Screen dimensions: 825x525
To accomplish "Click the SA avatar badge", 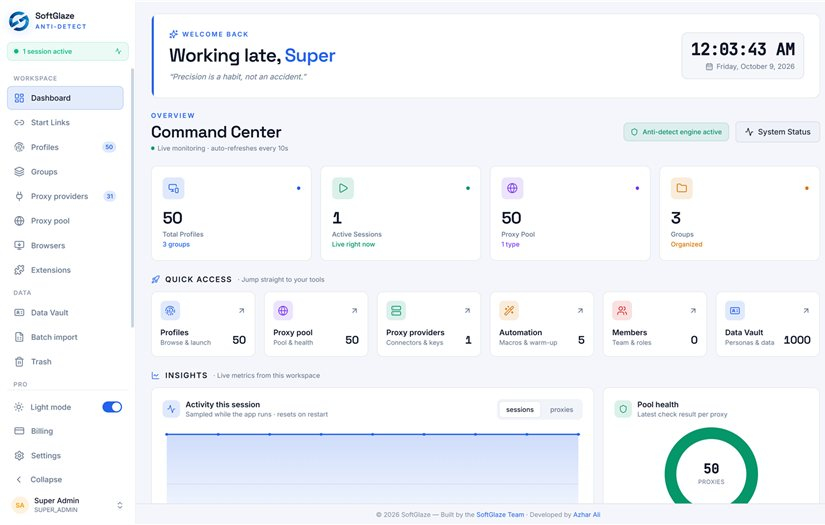I will pyautogui.click(x=20, y=505).
